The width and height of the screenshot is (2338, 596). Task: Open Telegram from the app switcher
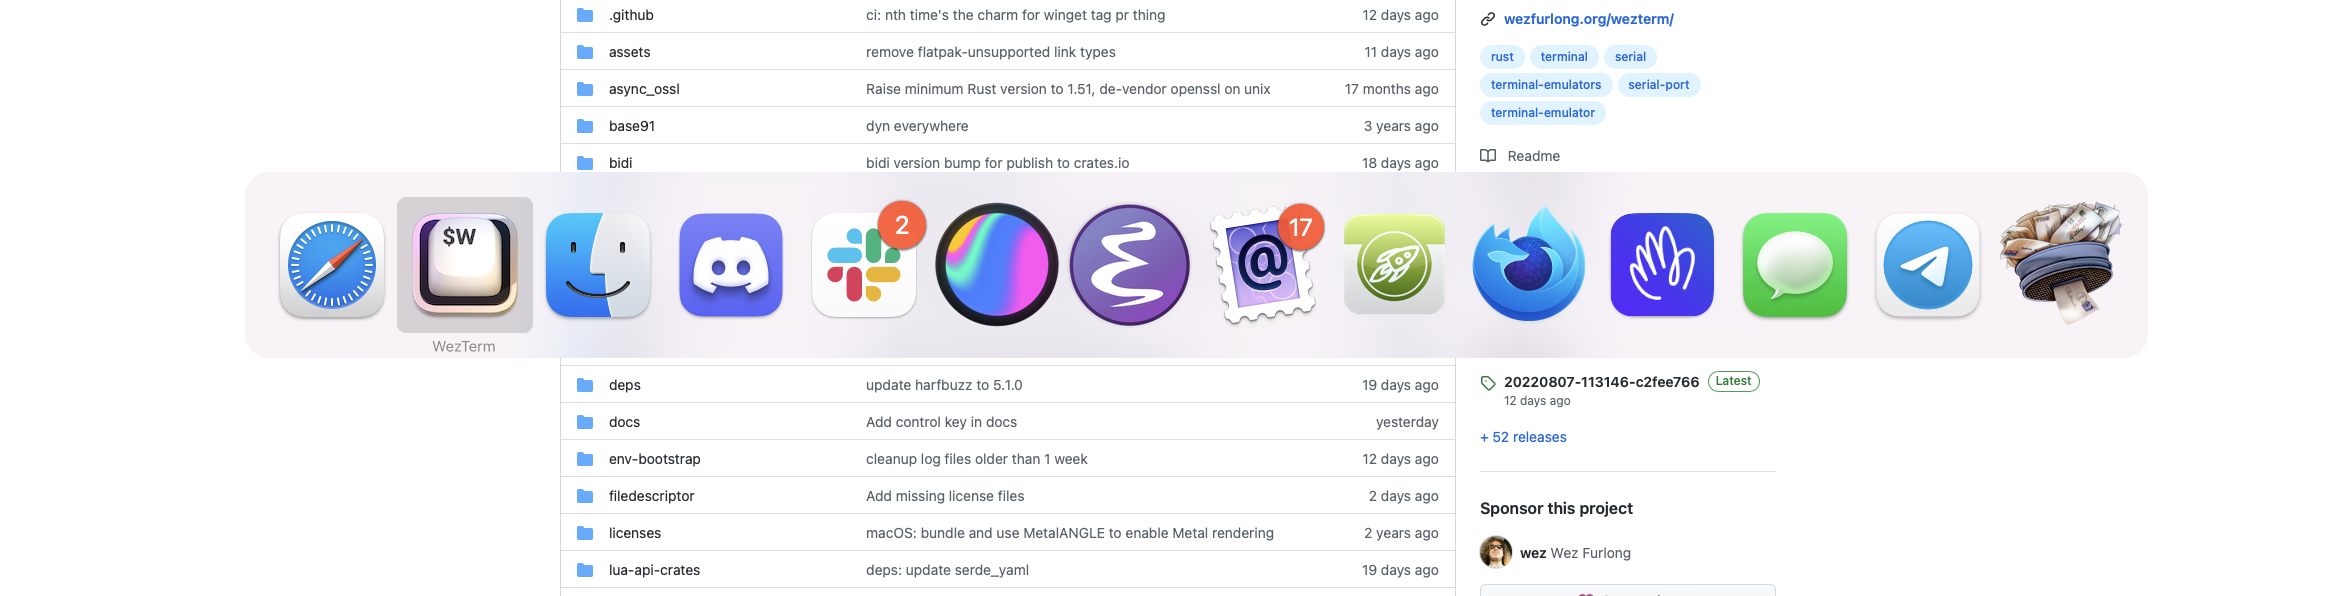coord(1928,265)
